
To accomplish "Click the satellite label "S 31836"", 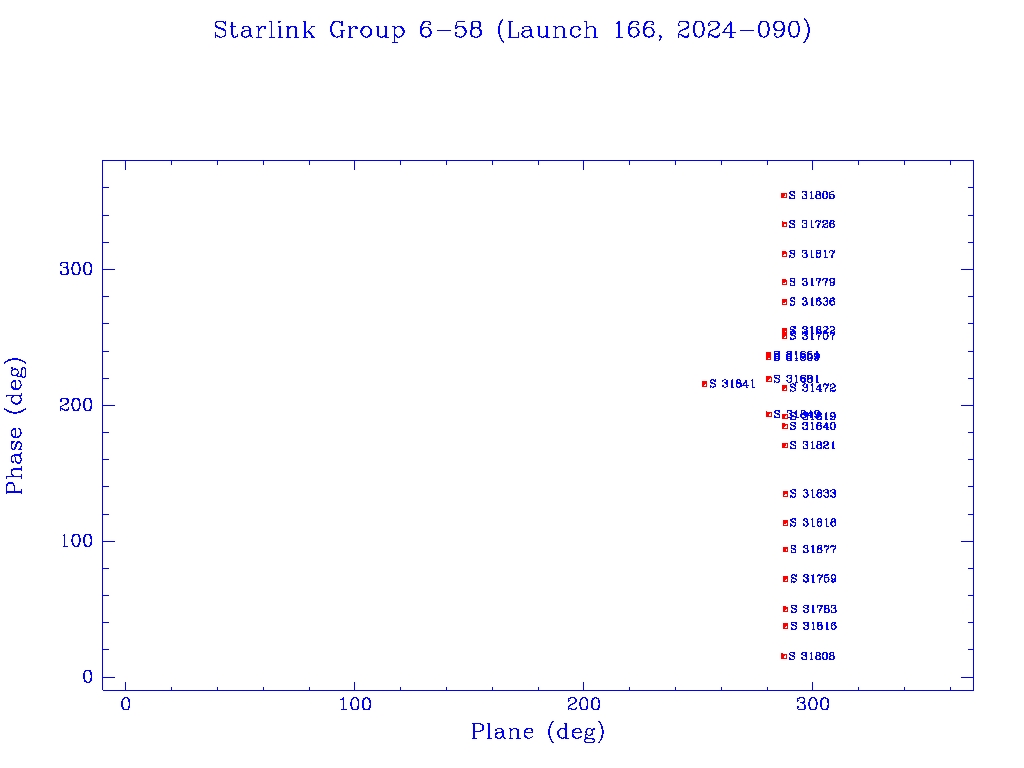I will pyautogui.click(x=812, y=302).
